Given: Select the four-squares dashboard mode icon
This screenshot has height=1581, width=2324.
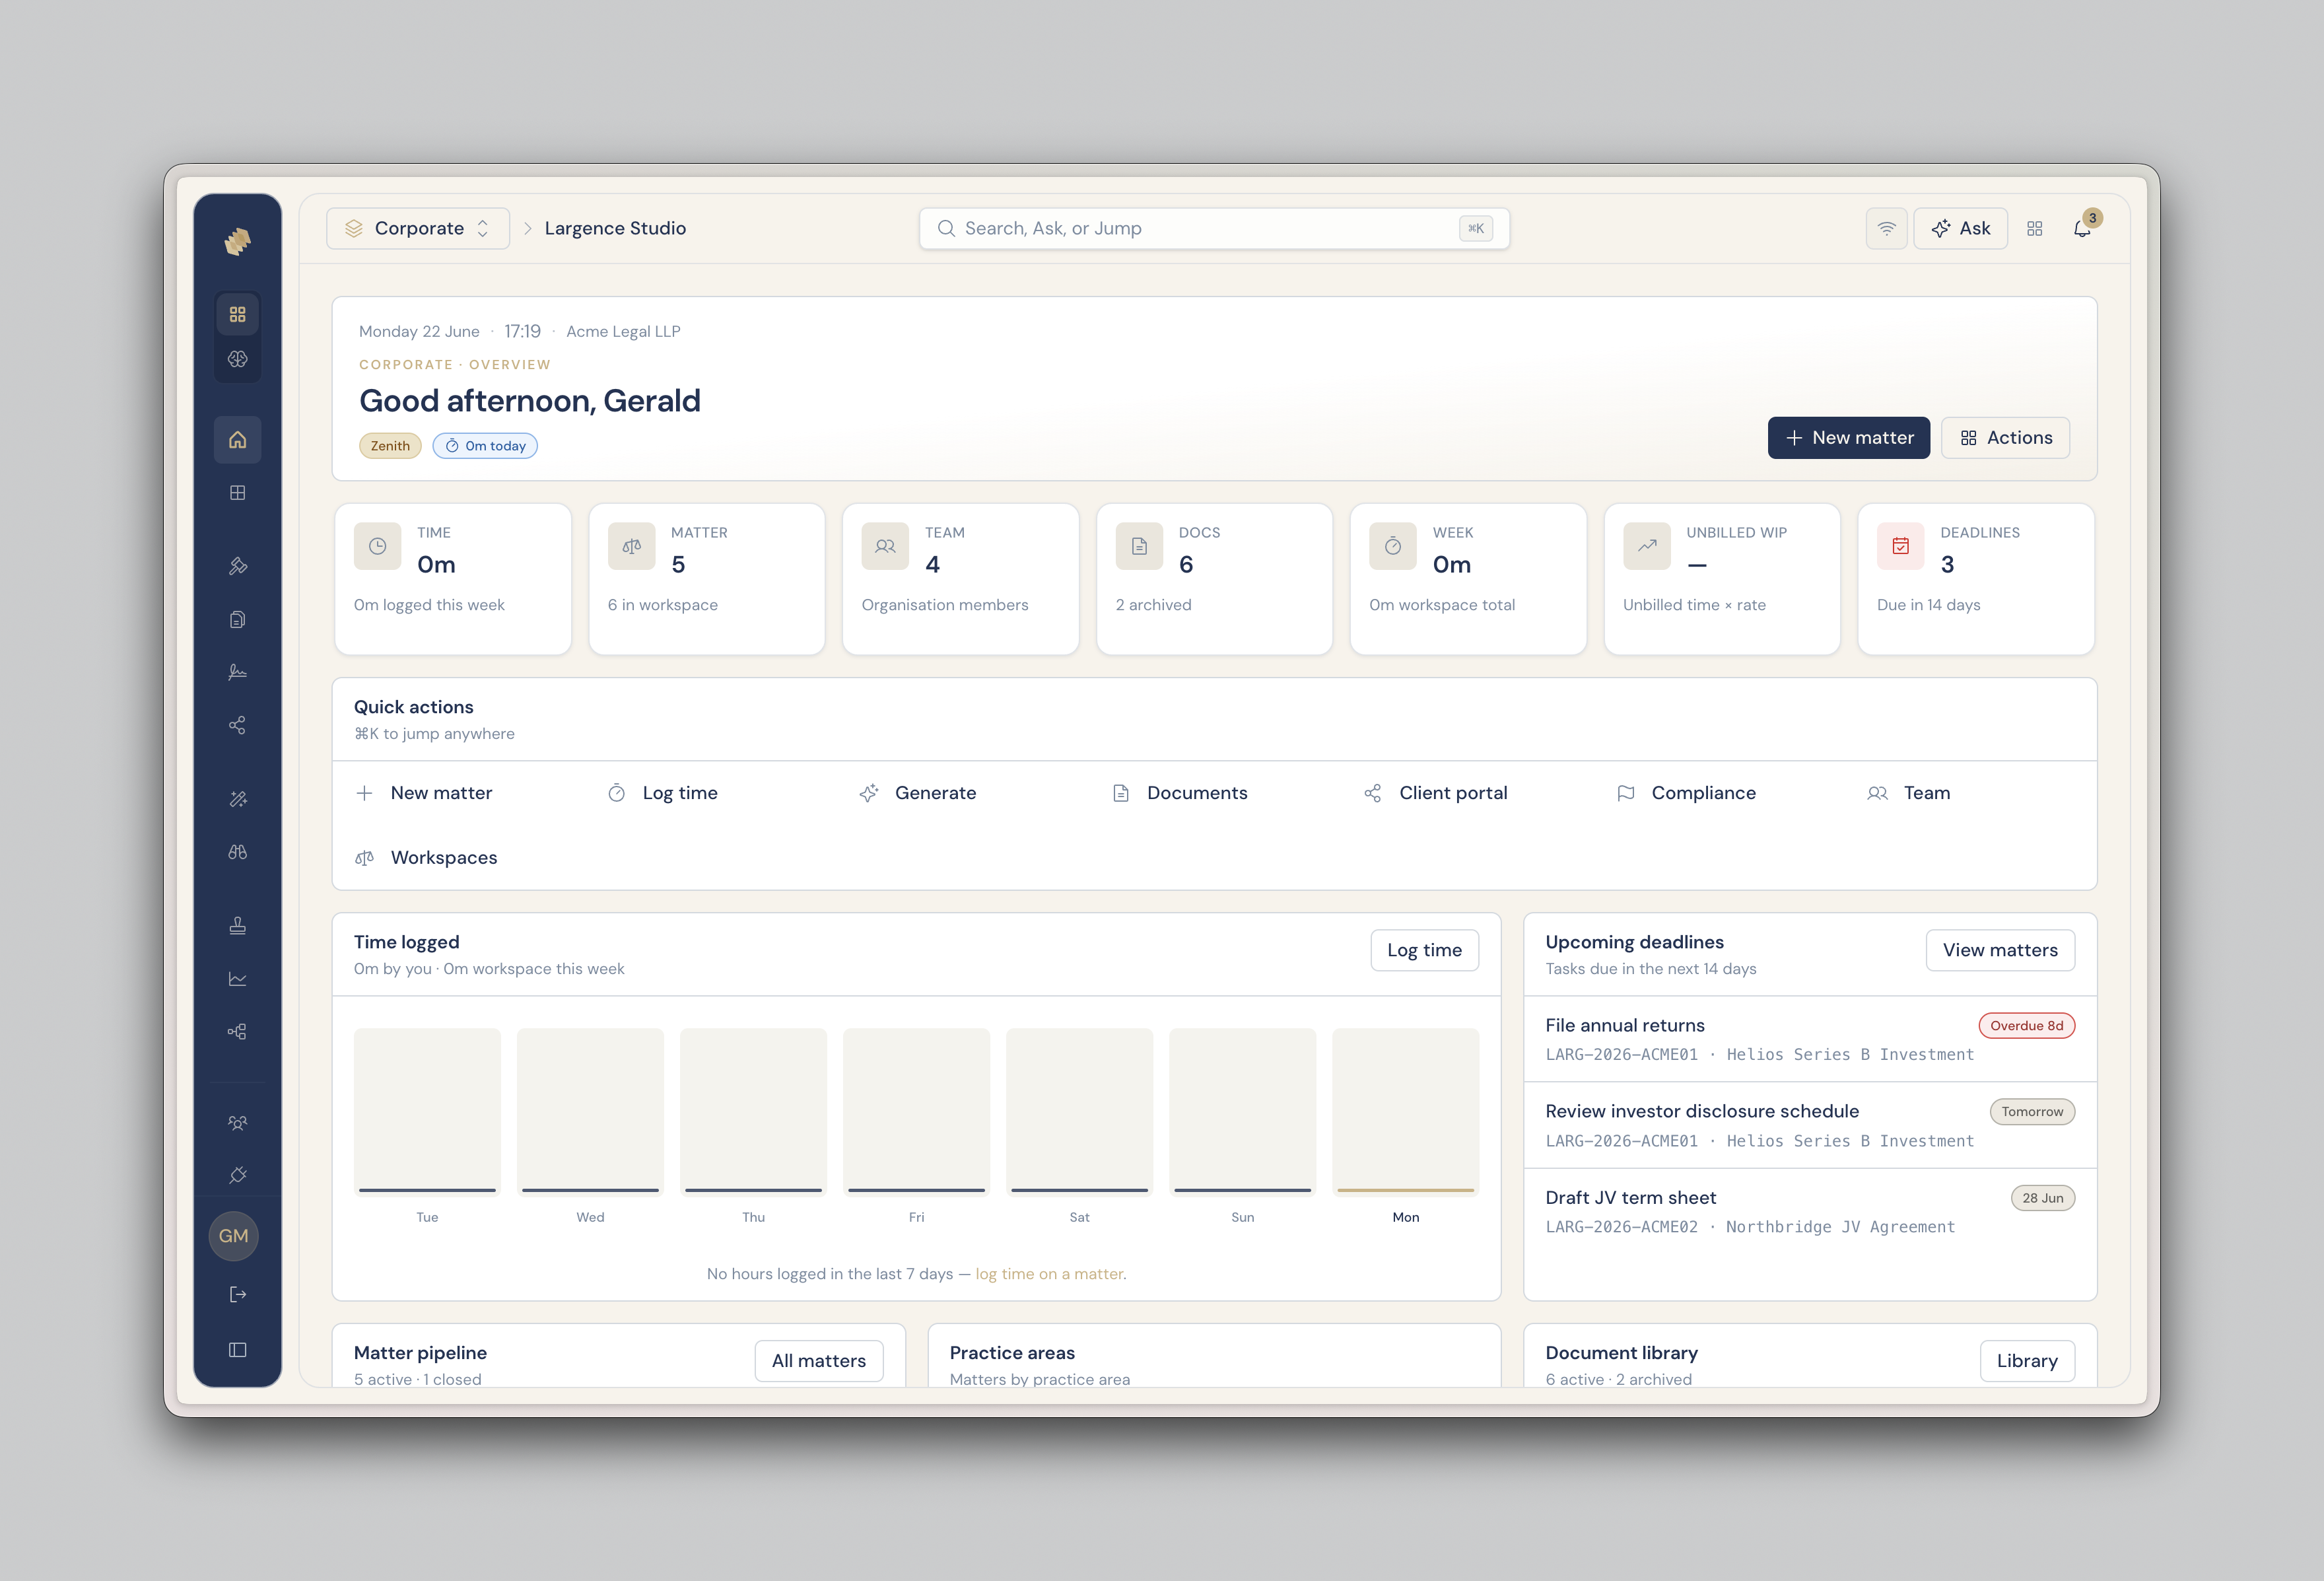Looking at the screenshot, I should pos(237,314).
